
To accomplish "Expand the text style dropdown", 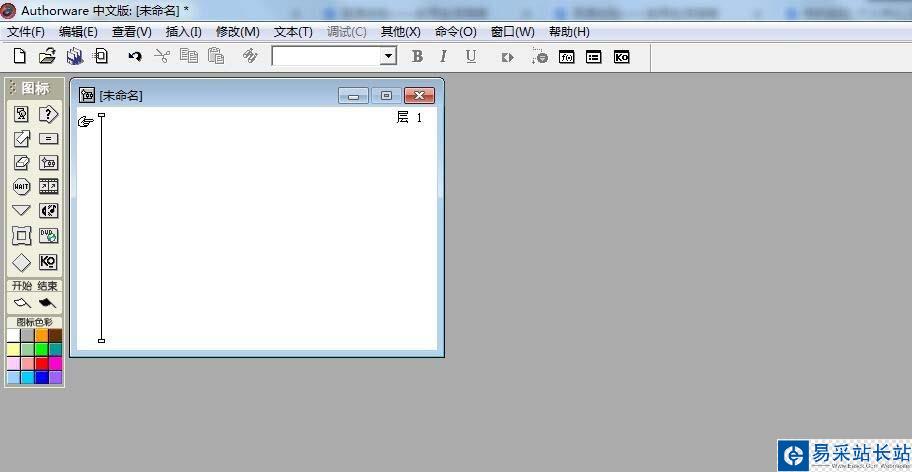I will click(388, 57).
